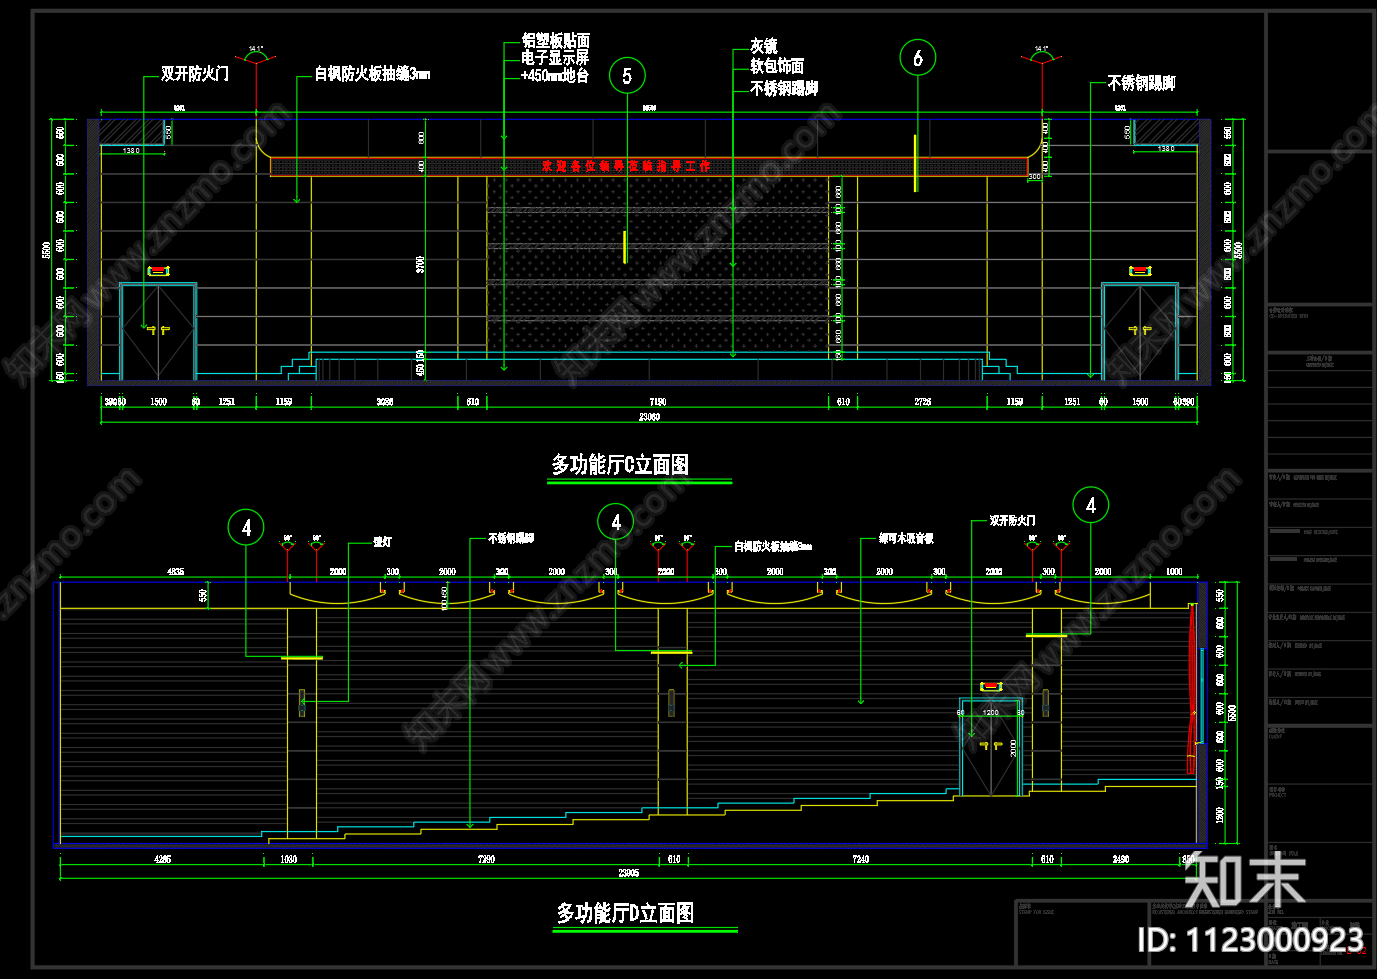Viewport: 1377px width, 979px height.
Task: Select the ID: 1123000923 text
Action: (x=1251, y=940)
